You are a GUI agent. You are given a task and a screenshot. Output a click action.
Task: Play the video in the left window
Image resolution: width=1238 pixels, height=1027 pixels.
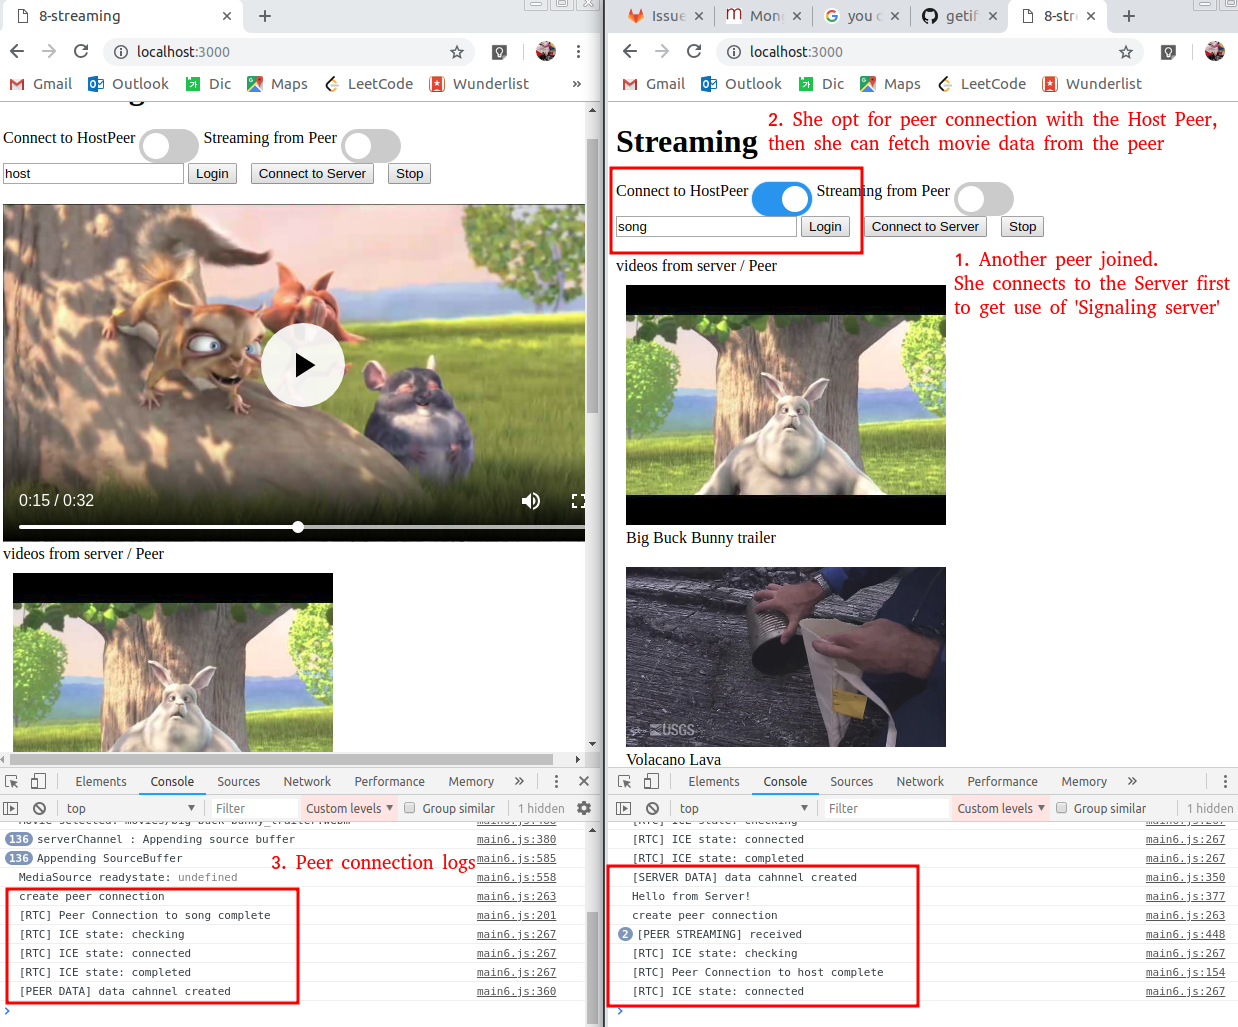tap(303, 365)
